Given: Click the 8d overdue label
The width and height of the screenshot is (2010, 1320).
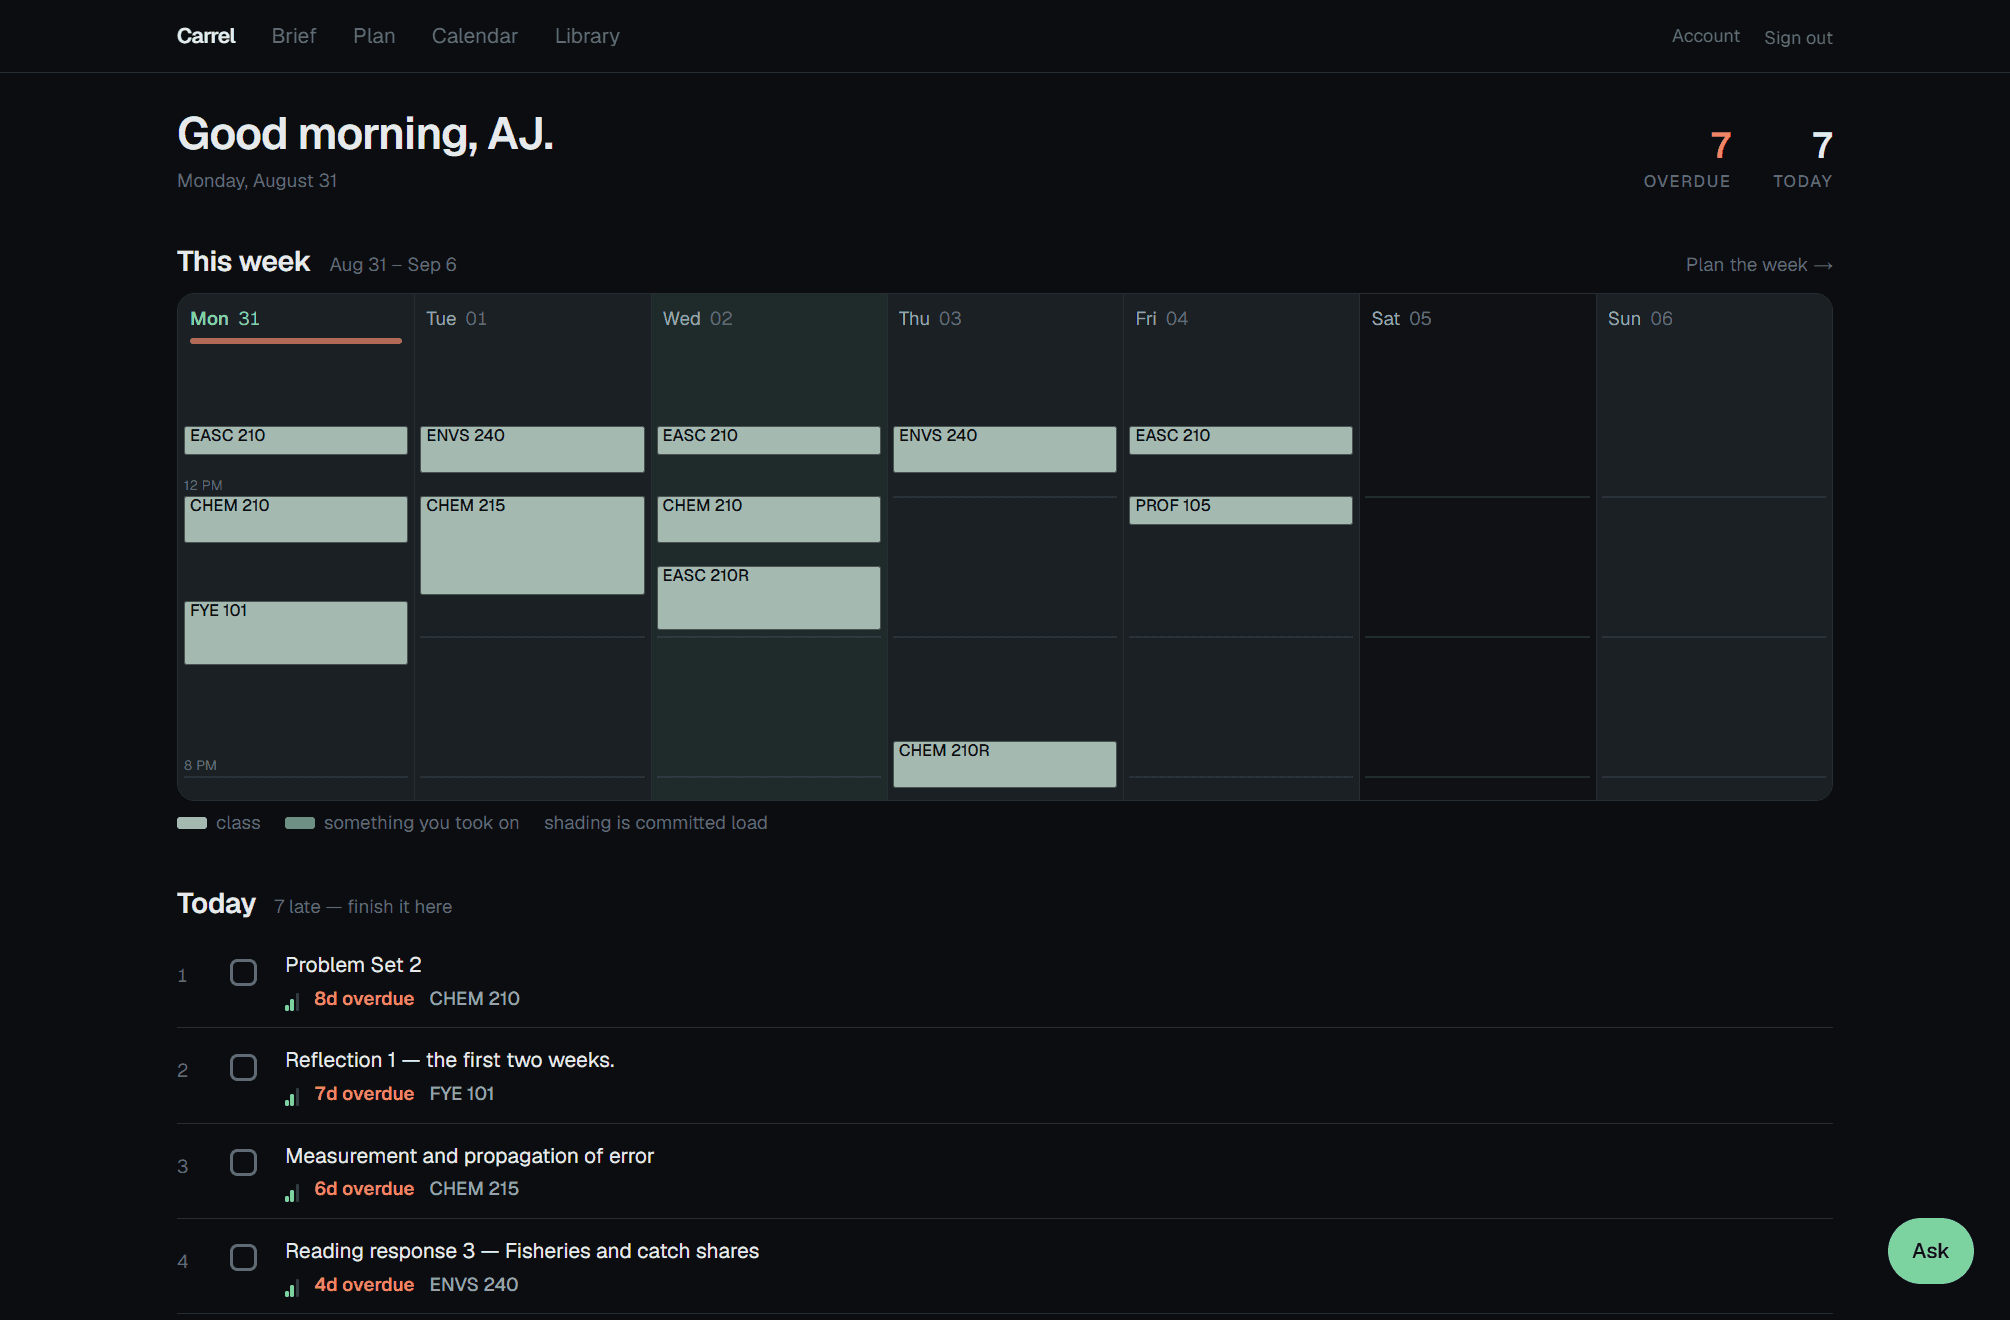Looking at the screenshot, I should pyautogui.click(x=364, y=999).
